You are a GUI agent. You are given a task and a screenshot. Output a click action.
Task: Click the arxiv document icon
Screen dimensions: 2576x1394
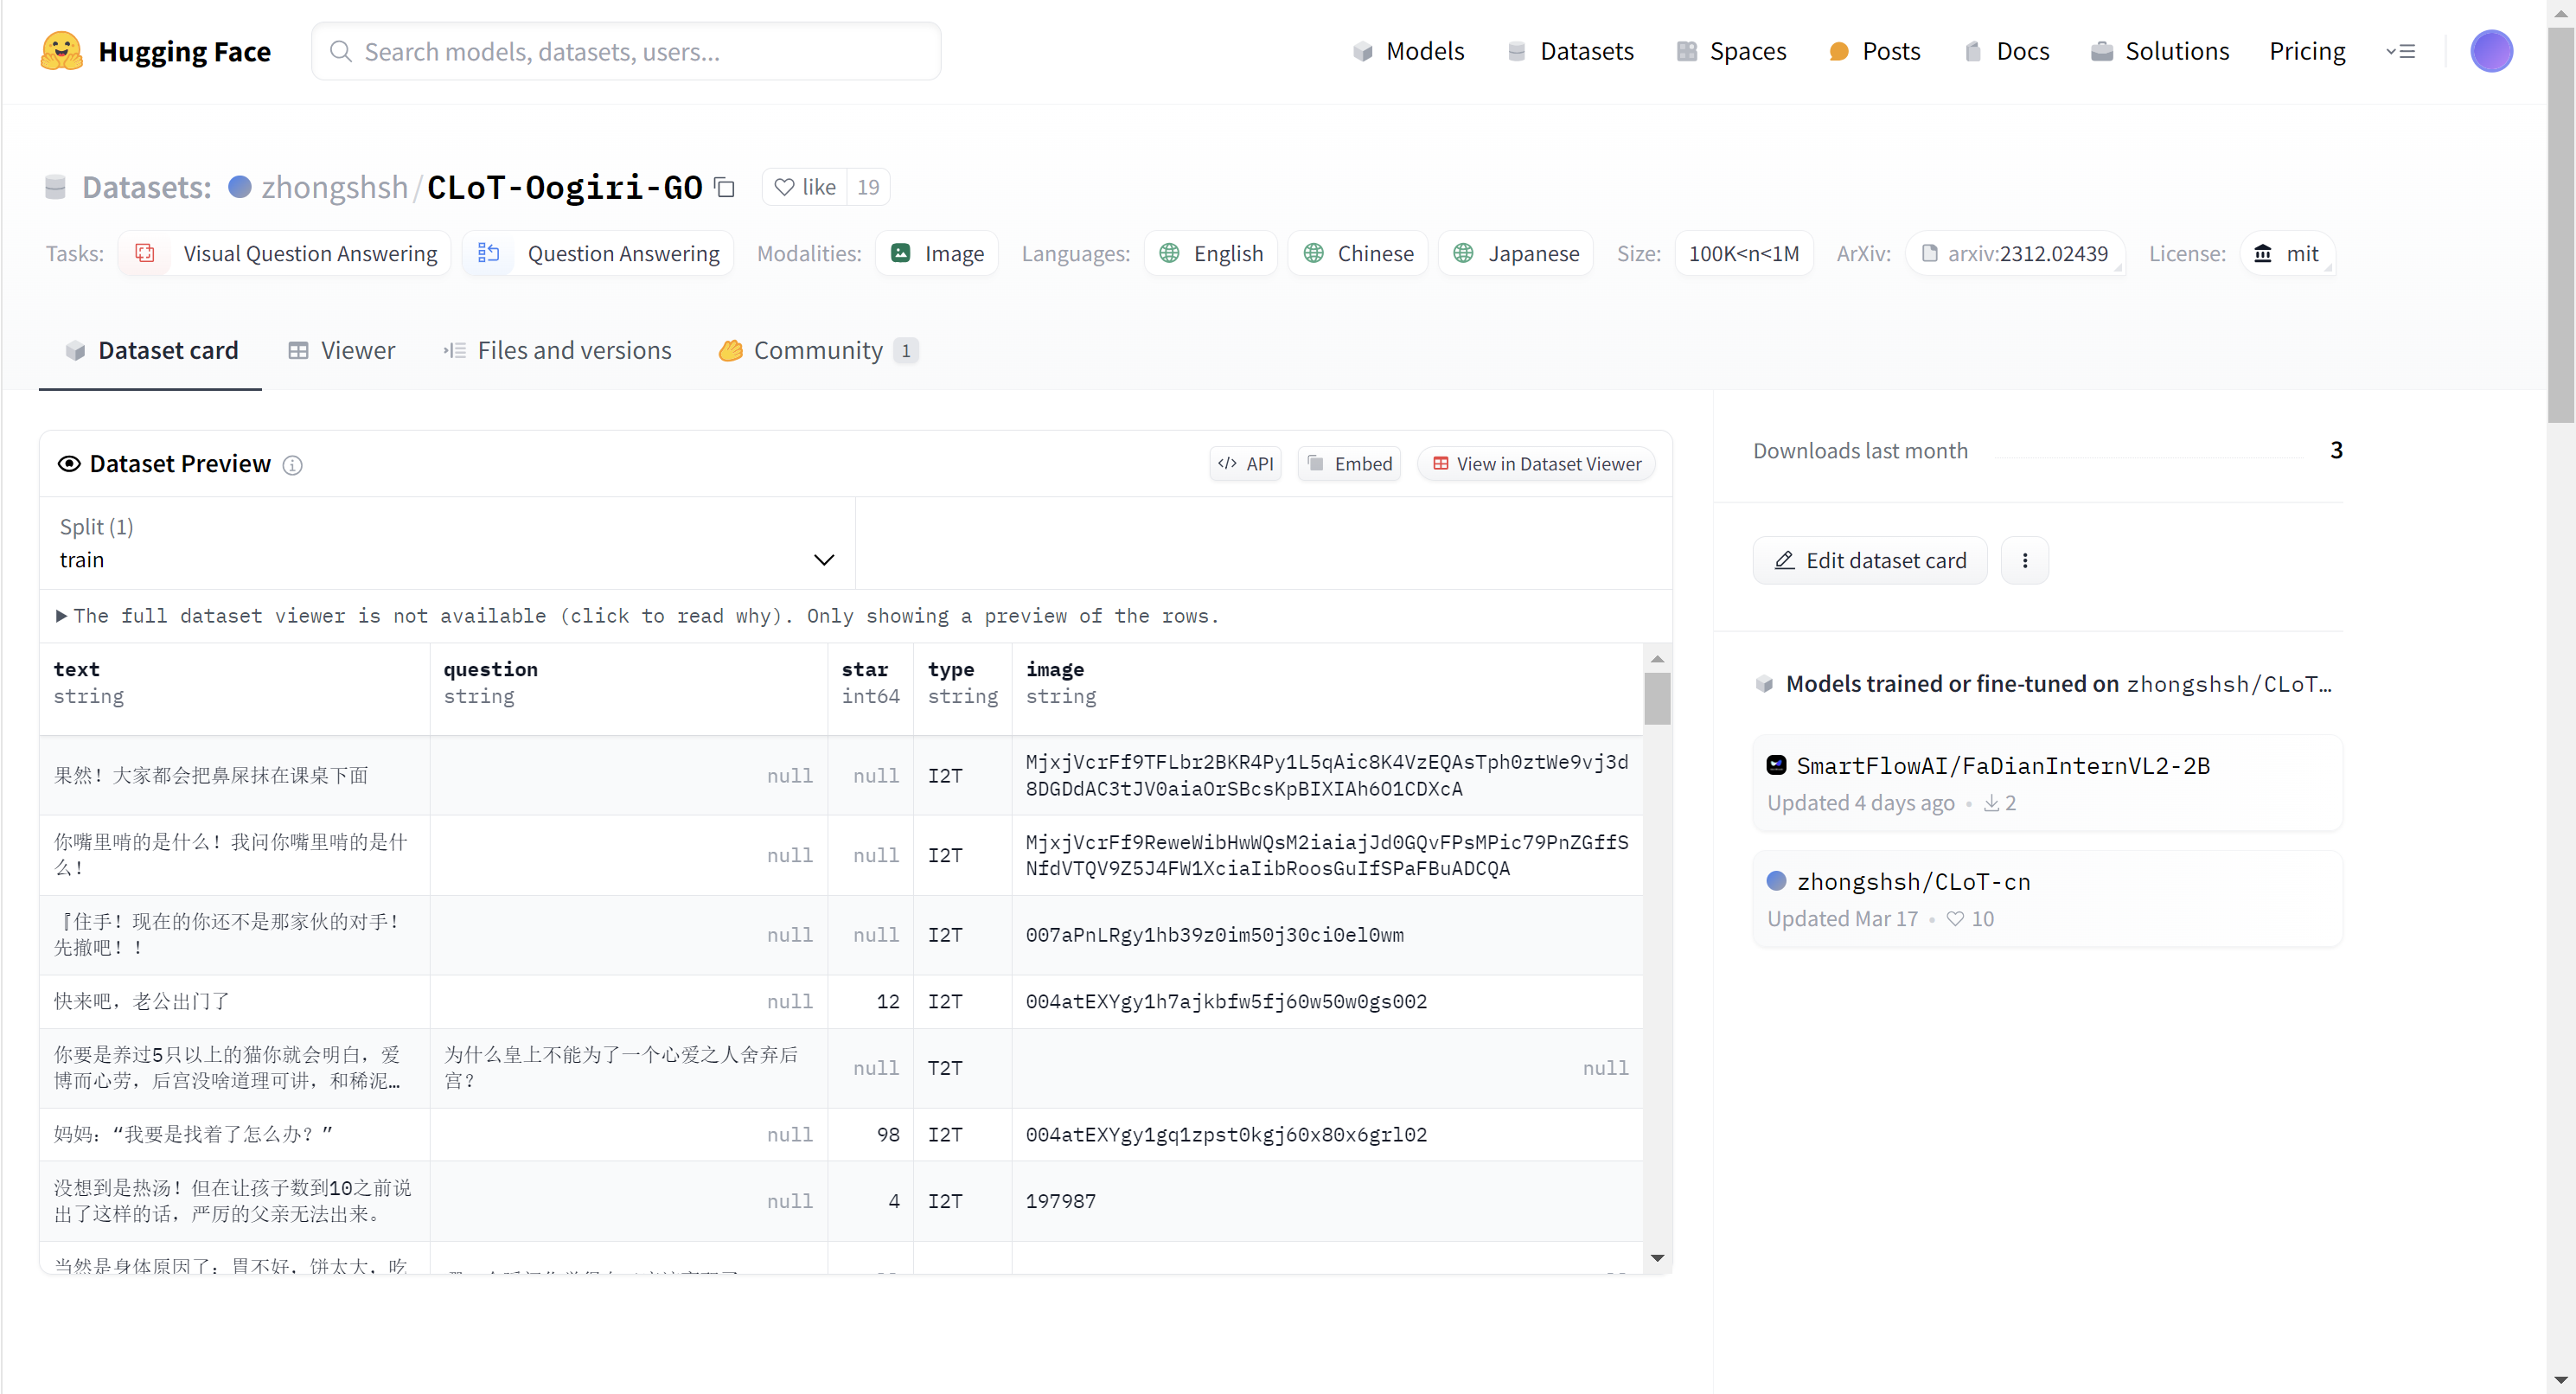tap(1929, 253)
